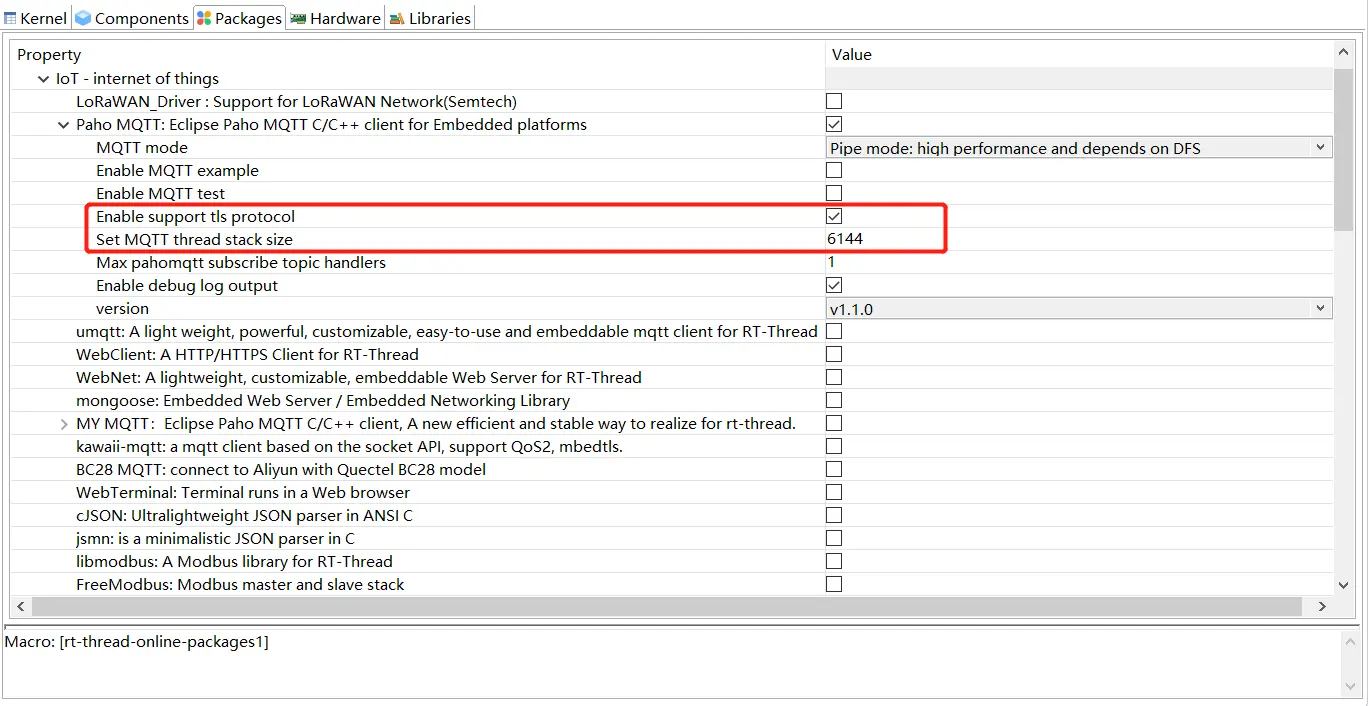
Task: Tick the Enable MQTT example checkbox
Action: (834, 170)
